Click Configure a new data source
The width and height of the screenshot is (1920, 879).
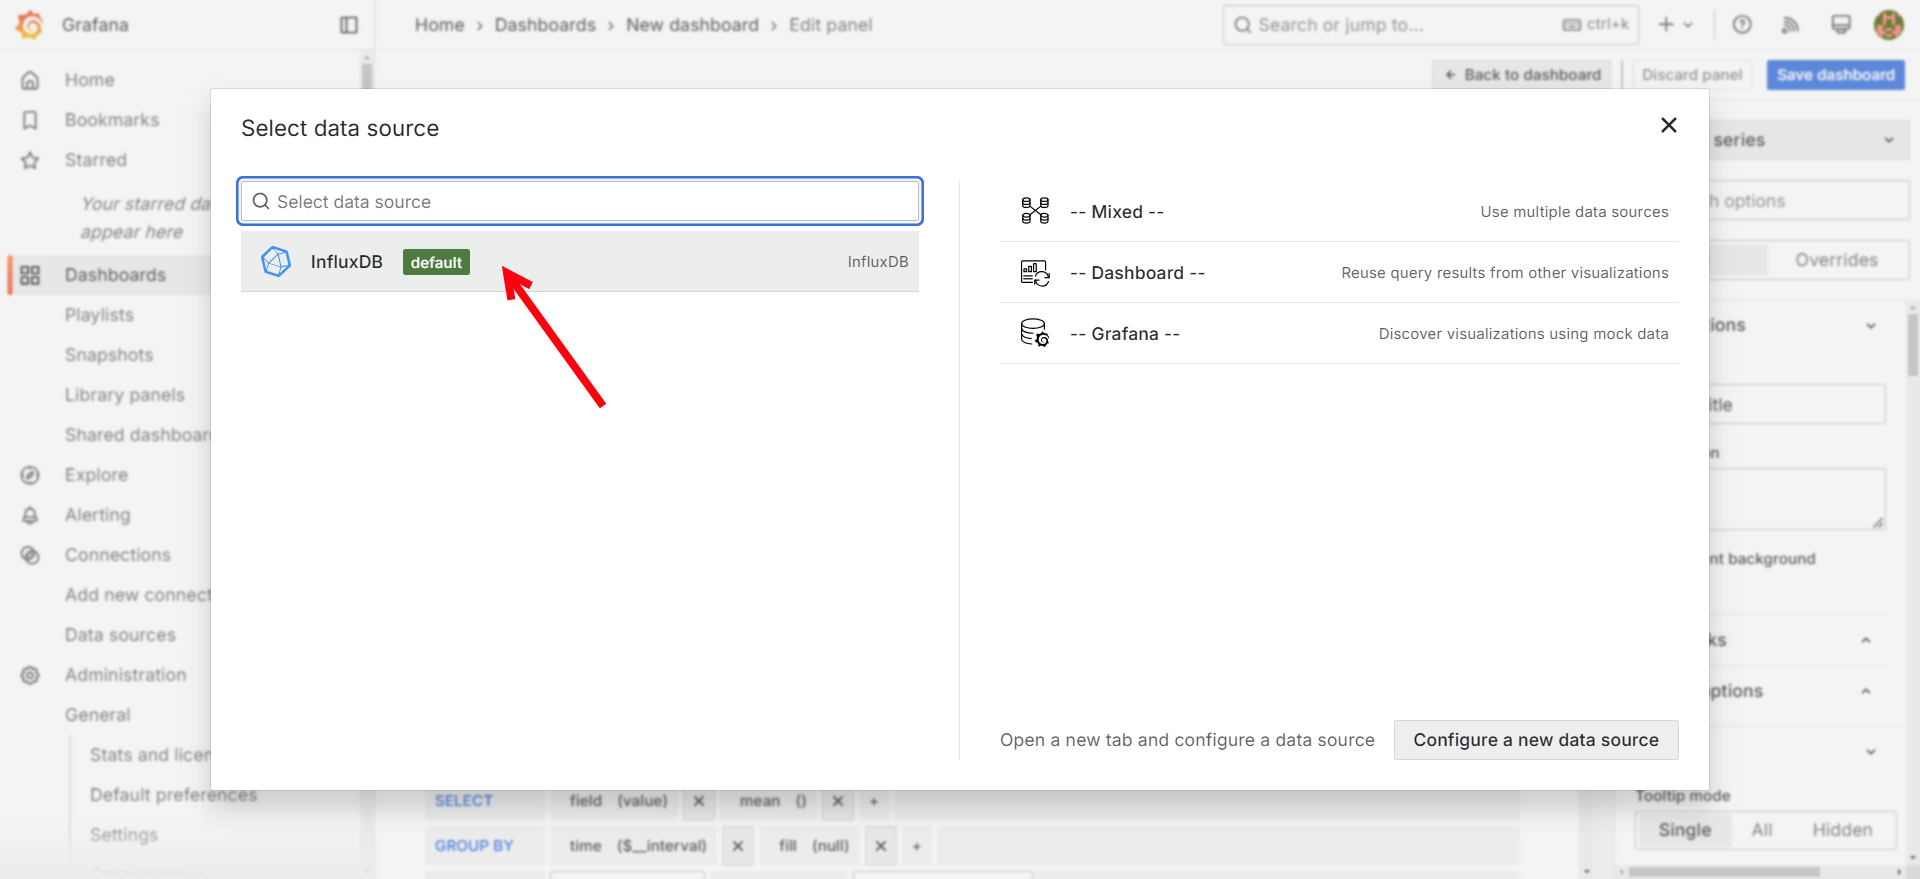[x=1535, y=740]
